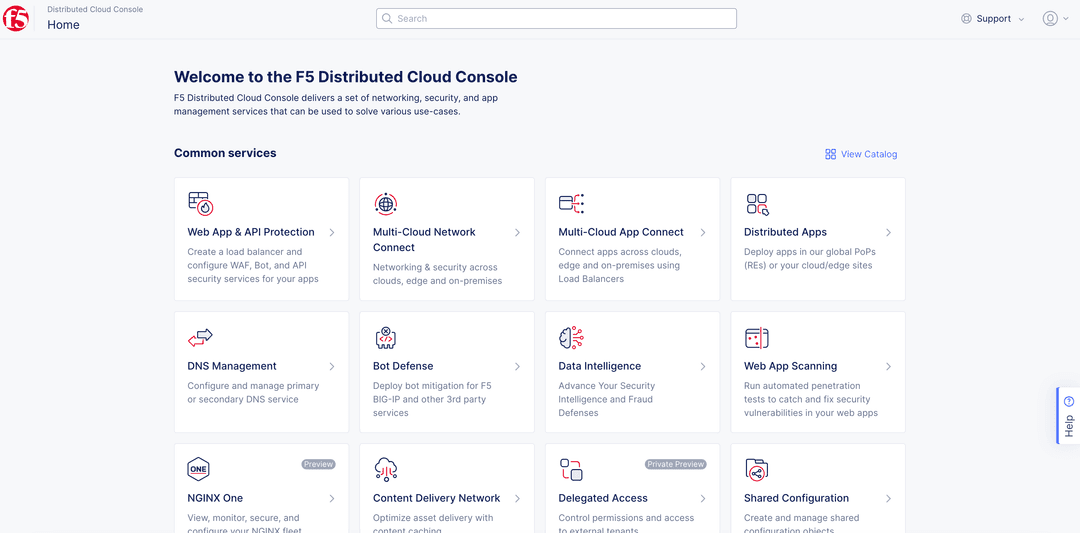Click the Shared Configuration icon
The width and height of the screenshot is (1080, 533).
(x=757, y=469)
